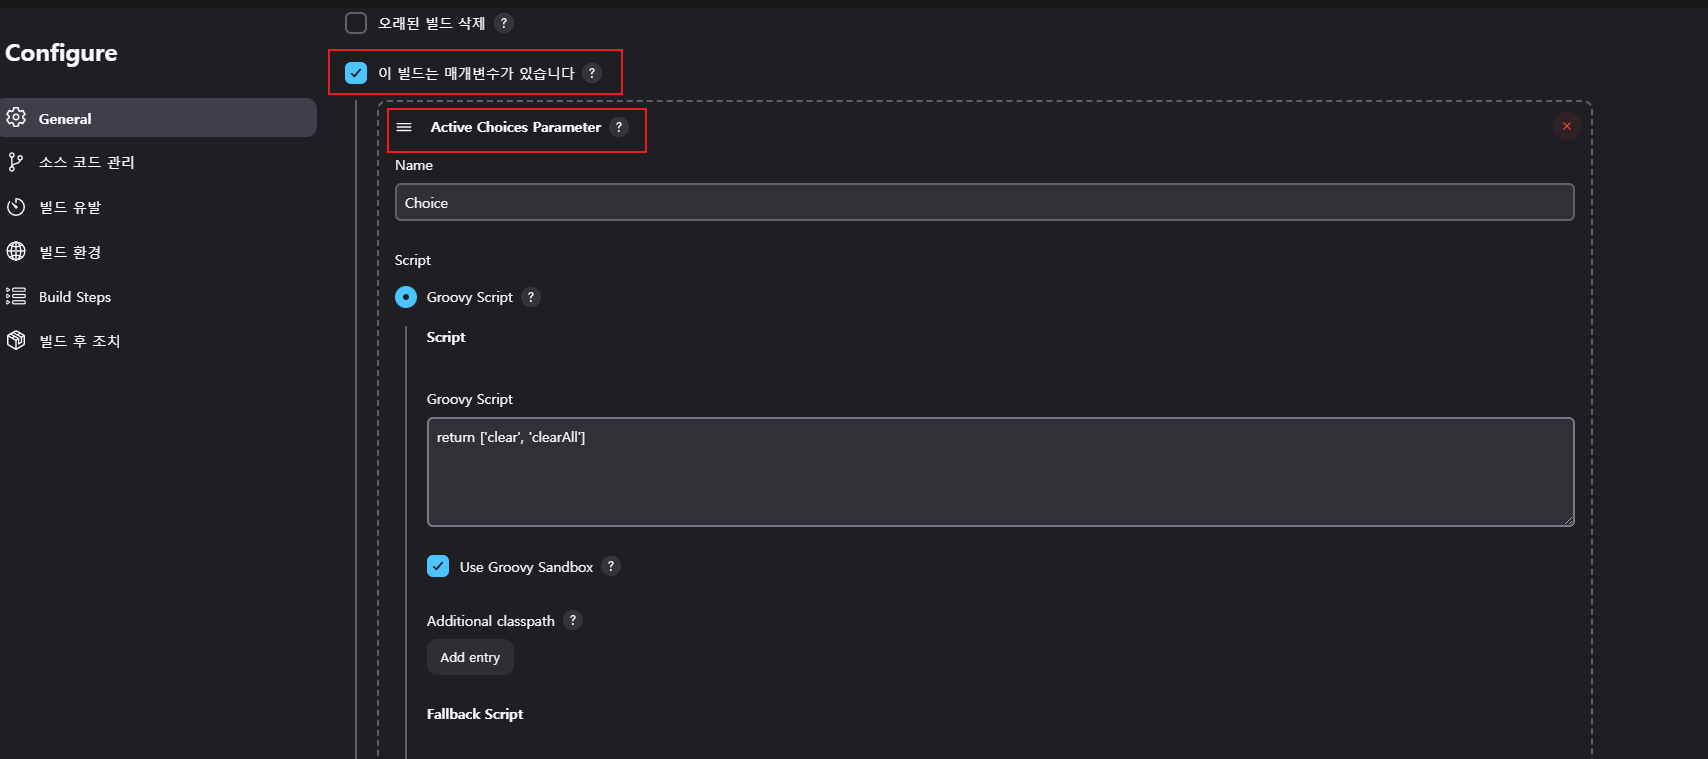This screenshot has height=759, width=1708.
Task: Select the Groovy Script radio button
Action: (x=406, y=297)
